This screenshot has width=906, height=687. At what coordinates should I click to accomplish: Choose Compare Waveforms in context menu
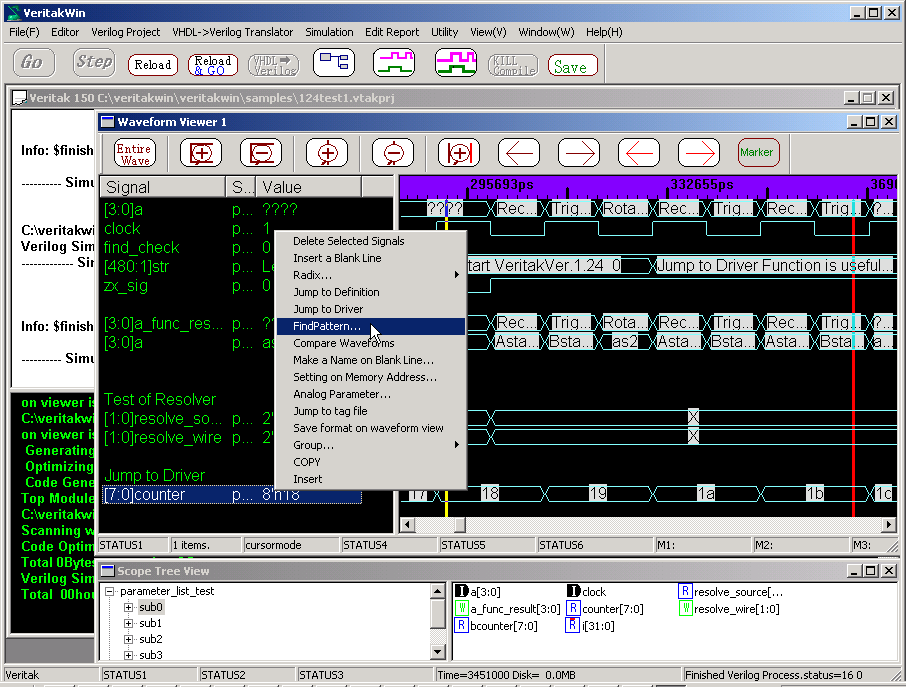[x=371, y=343]
